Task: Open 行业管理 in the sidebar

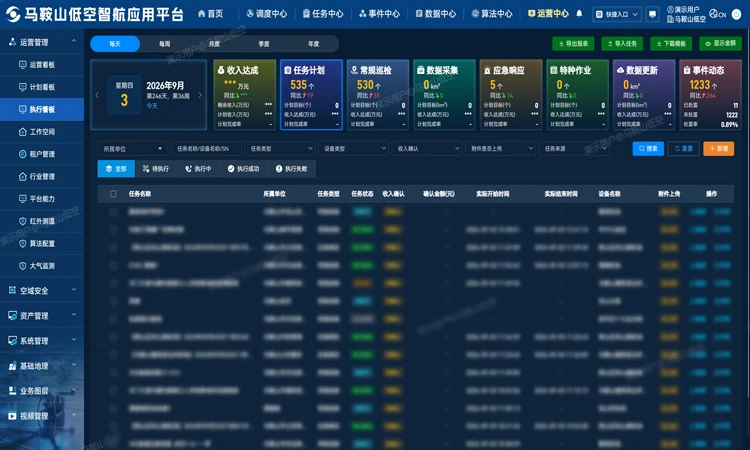Action: [42, 176]
